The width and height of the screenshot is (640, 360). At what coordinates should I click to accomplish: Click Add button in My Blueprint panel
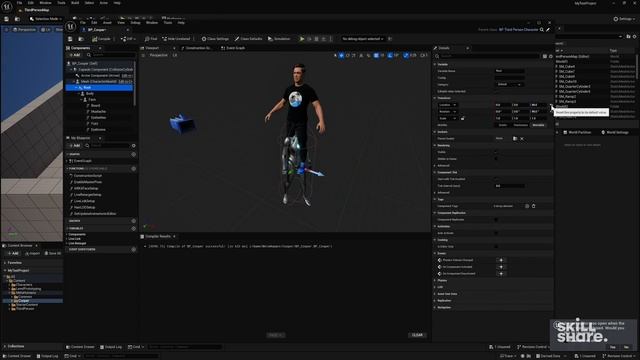(75, 145)
